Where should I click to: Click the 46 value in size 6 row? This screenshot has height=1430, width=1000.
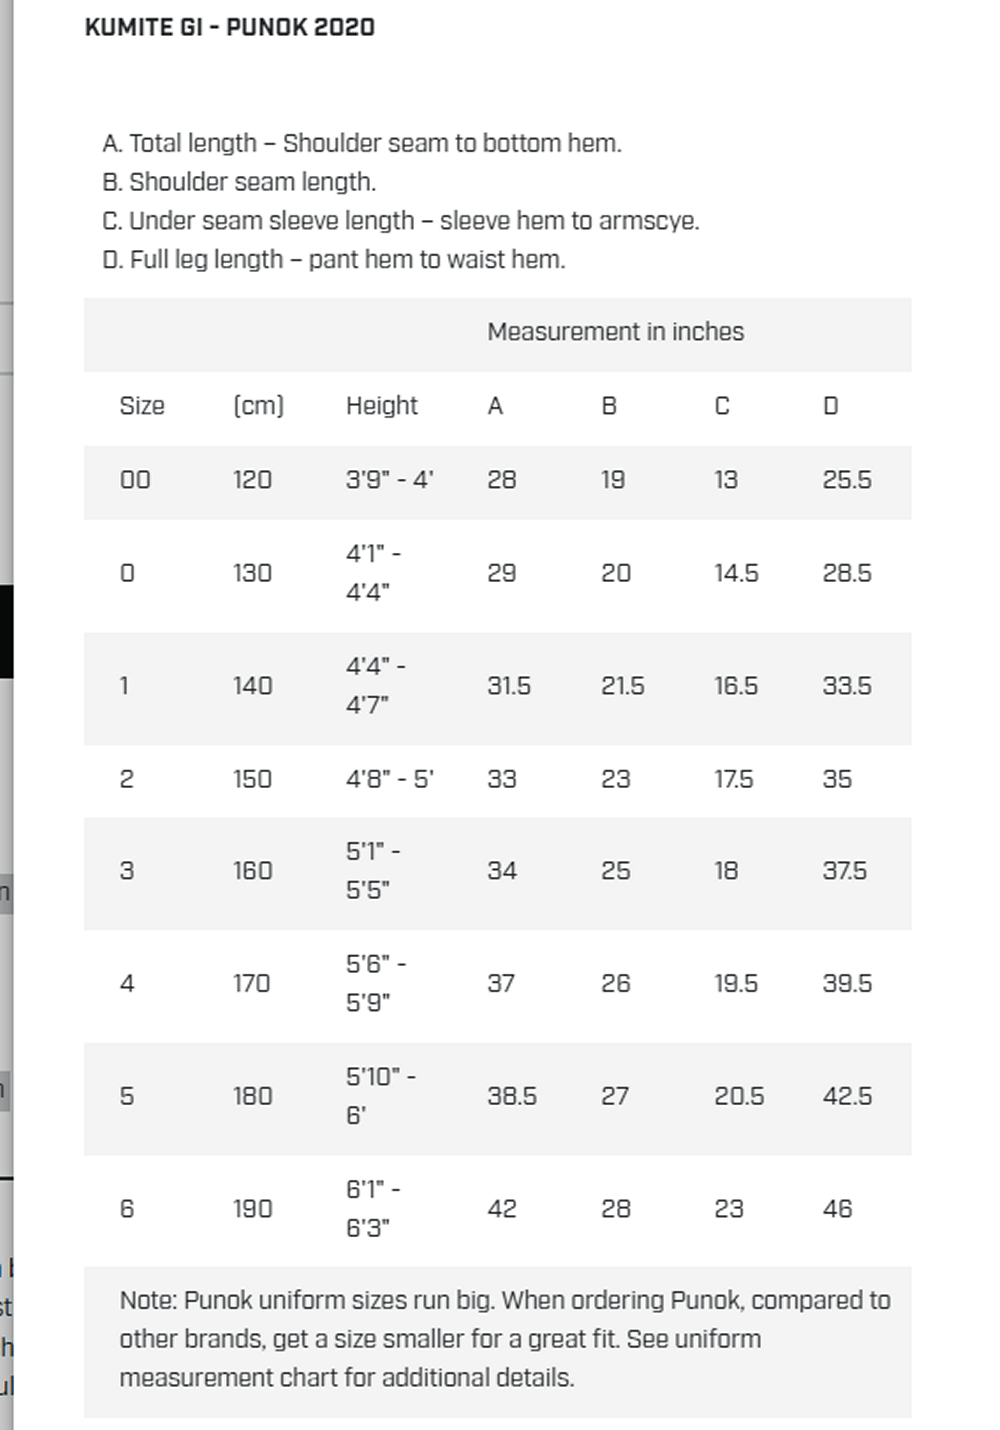coord(837,1209)
